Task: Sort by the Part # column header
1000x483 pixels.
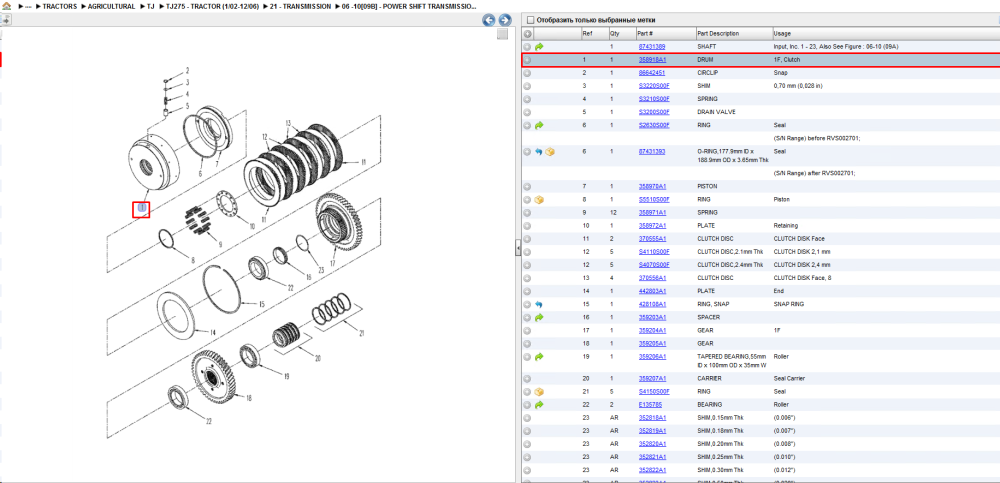Action: (x=645, y=33)
